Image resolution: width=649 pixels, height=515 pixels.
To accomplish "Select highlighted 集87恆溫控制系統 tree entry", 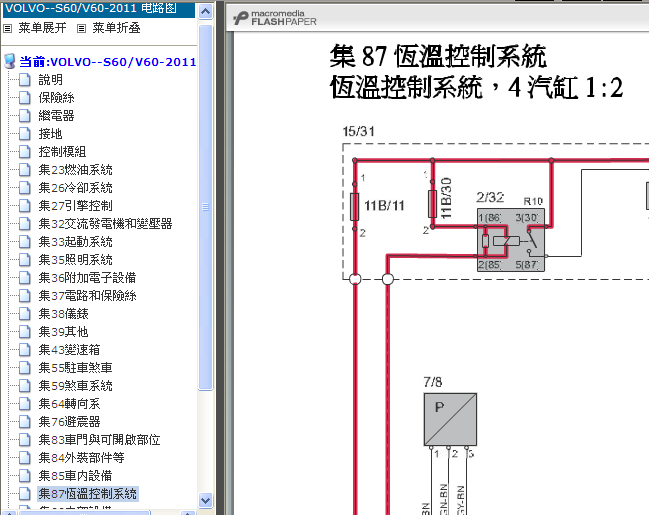I will pyautogui.click(x=87, y=494).
